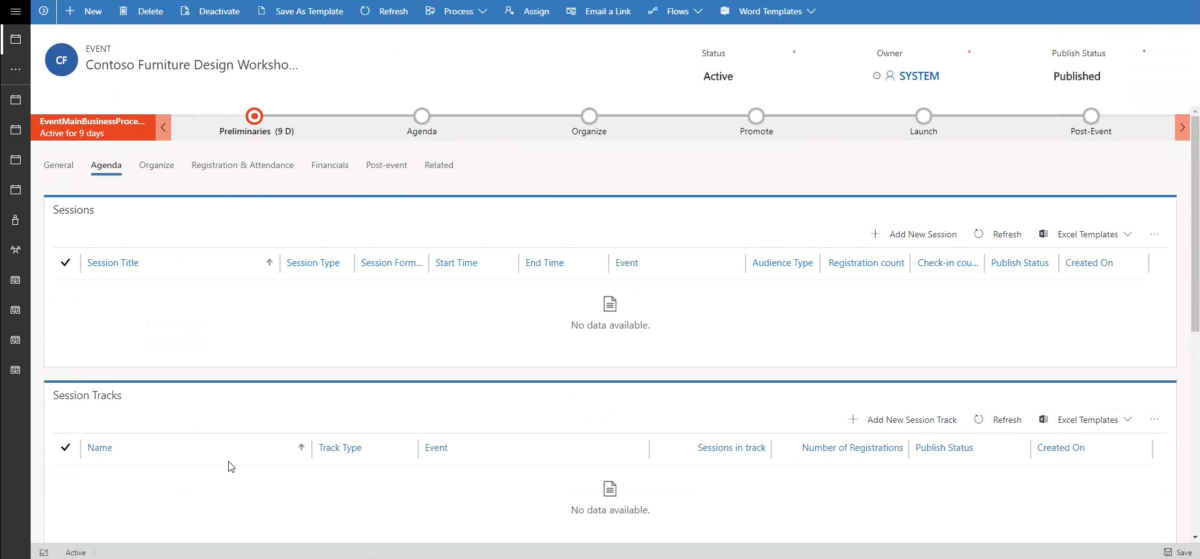This screenshot has height=559, width=1200.
Task: Select the Organize process stage circle
Action: click(x=589, y=116)
